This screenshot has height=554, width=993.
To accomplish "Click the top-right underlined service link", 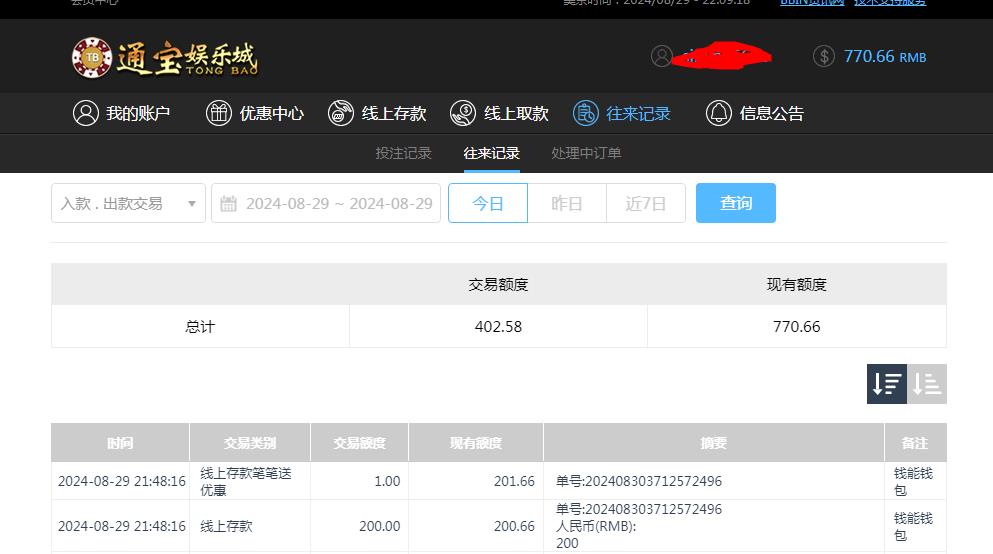I will point(890,3).
